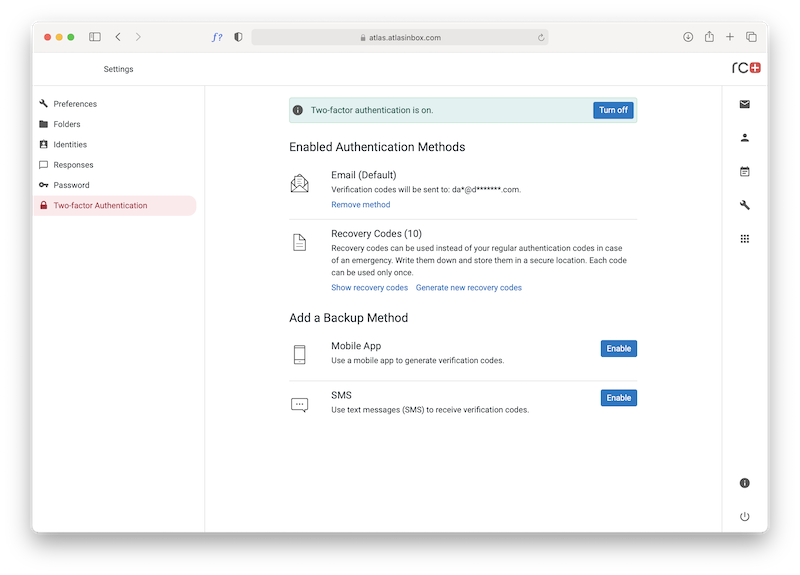Open a new tab with plus icon
The image size is (800, 575).
tap(730, 37)
